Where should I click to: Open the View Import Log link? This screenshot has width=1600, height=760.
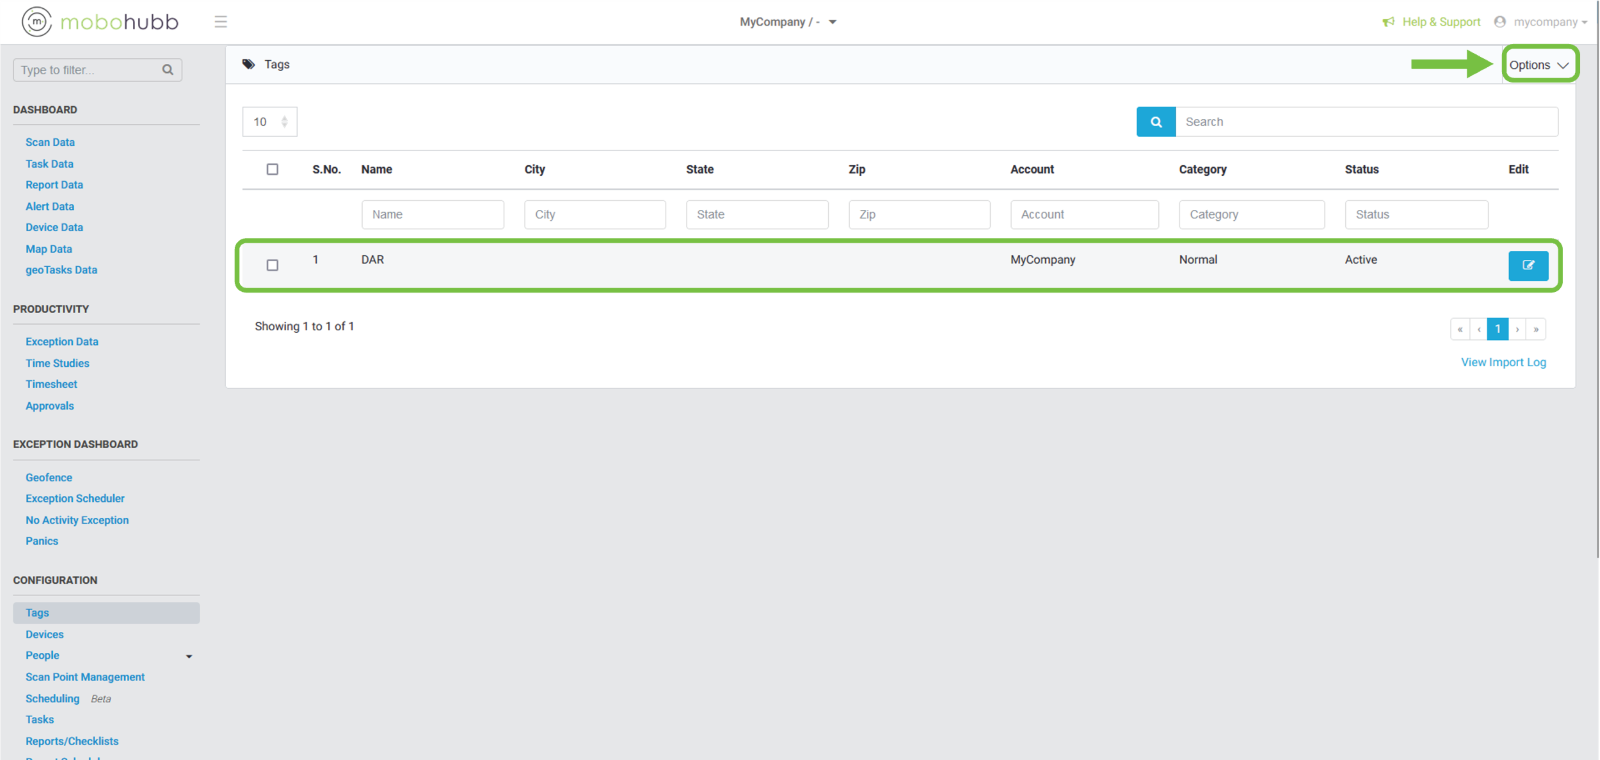click(x=1503, y=362)
